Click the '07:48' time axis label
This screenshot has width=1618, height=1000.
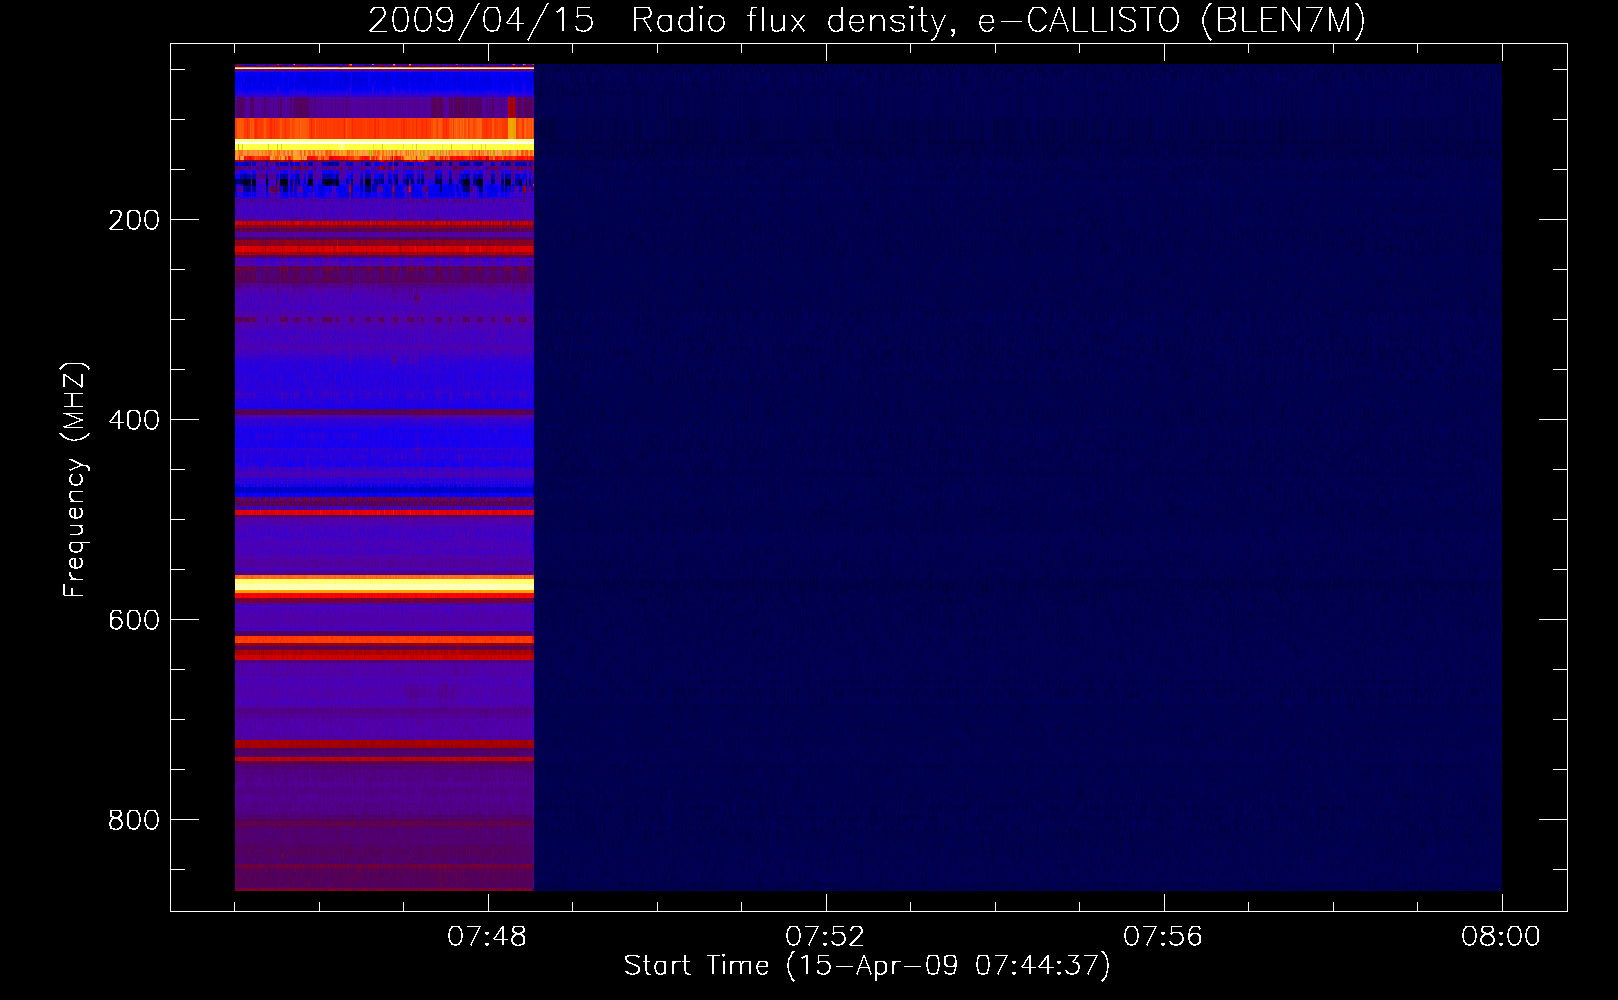(x=487, y=937)
